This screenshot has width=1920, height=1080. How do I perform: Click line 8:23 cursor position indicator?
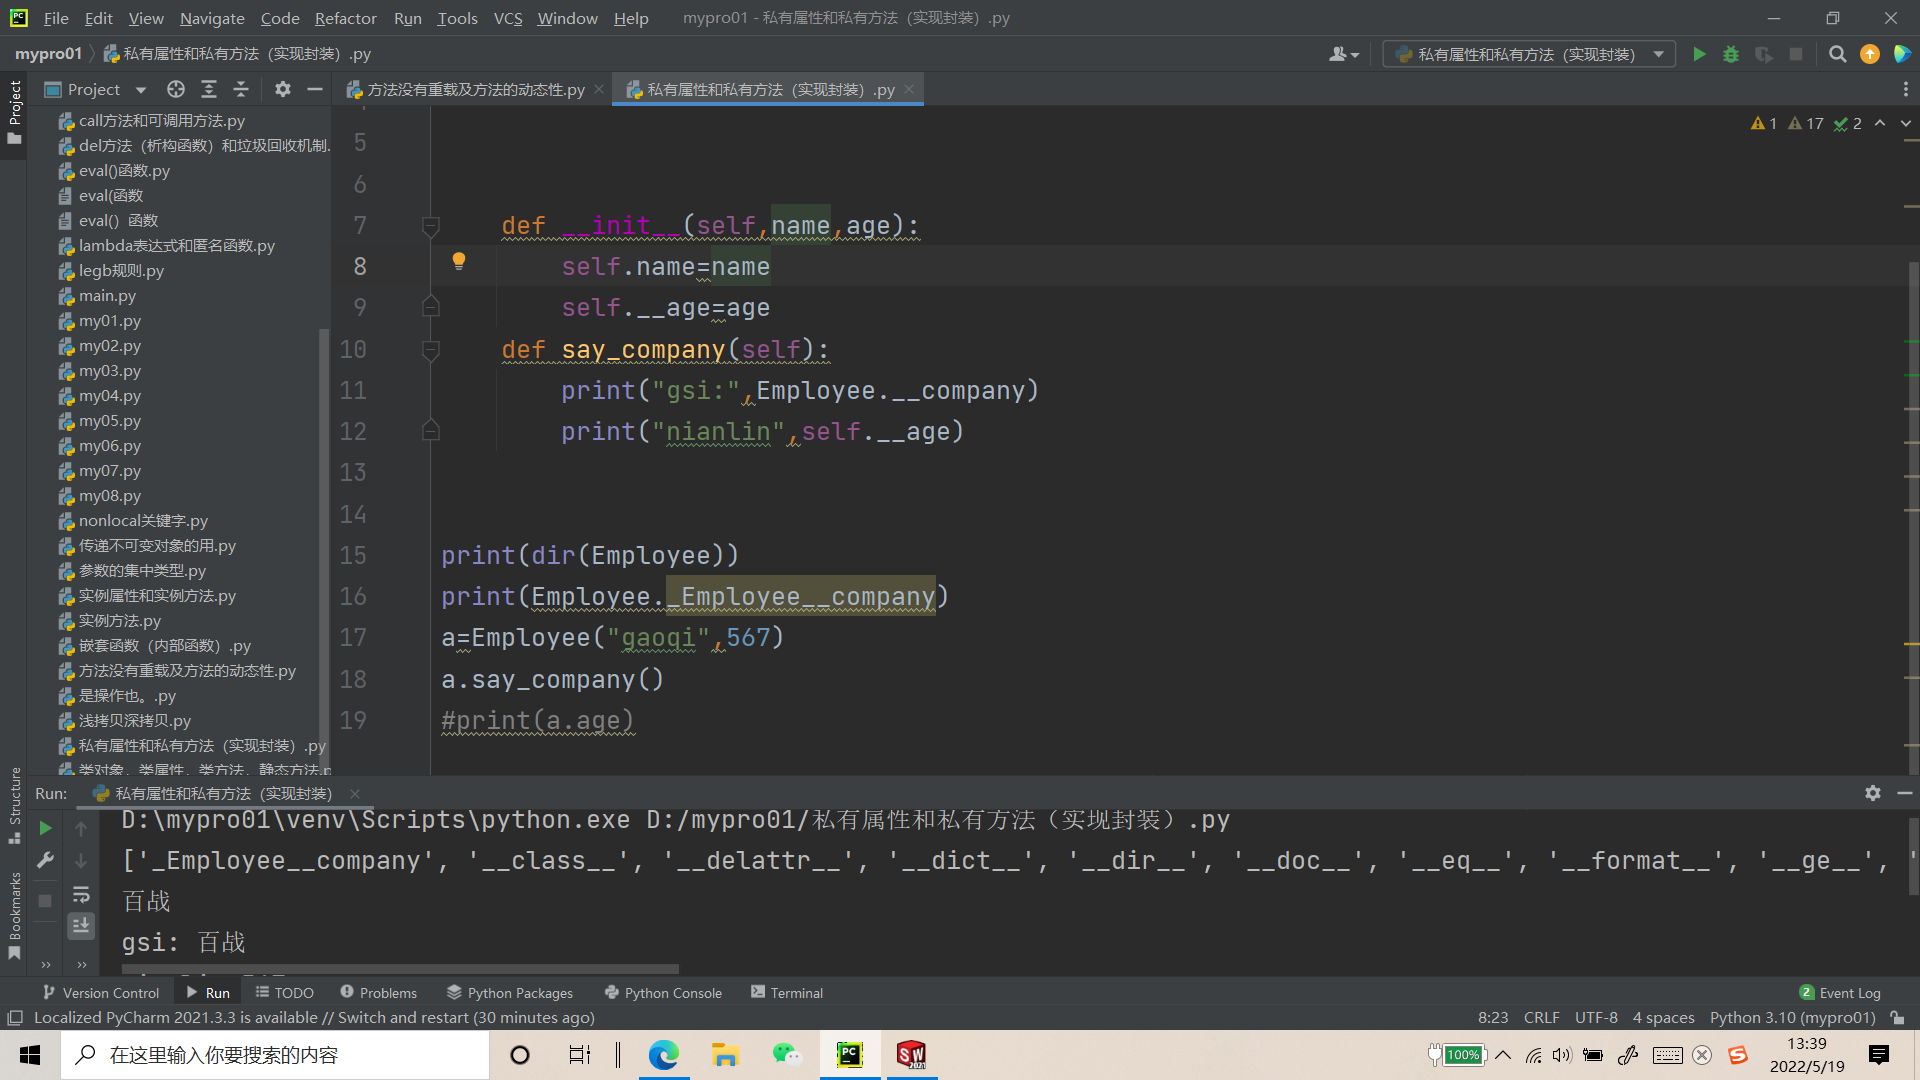click(x=1493, y=1018)
